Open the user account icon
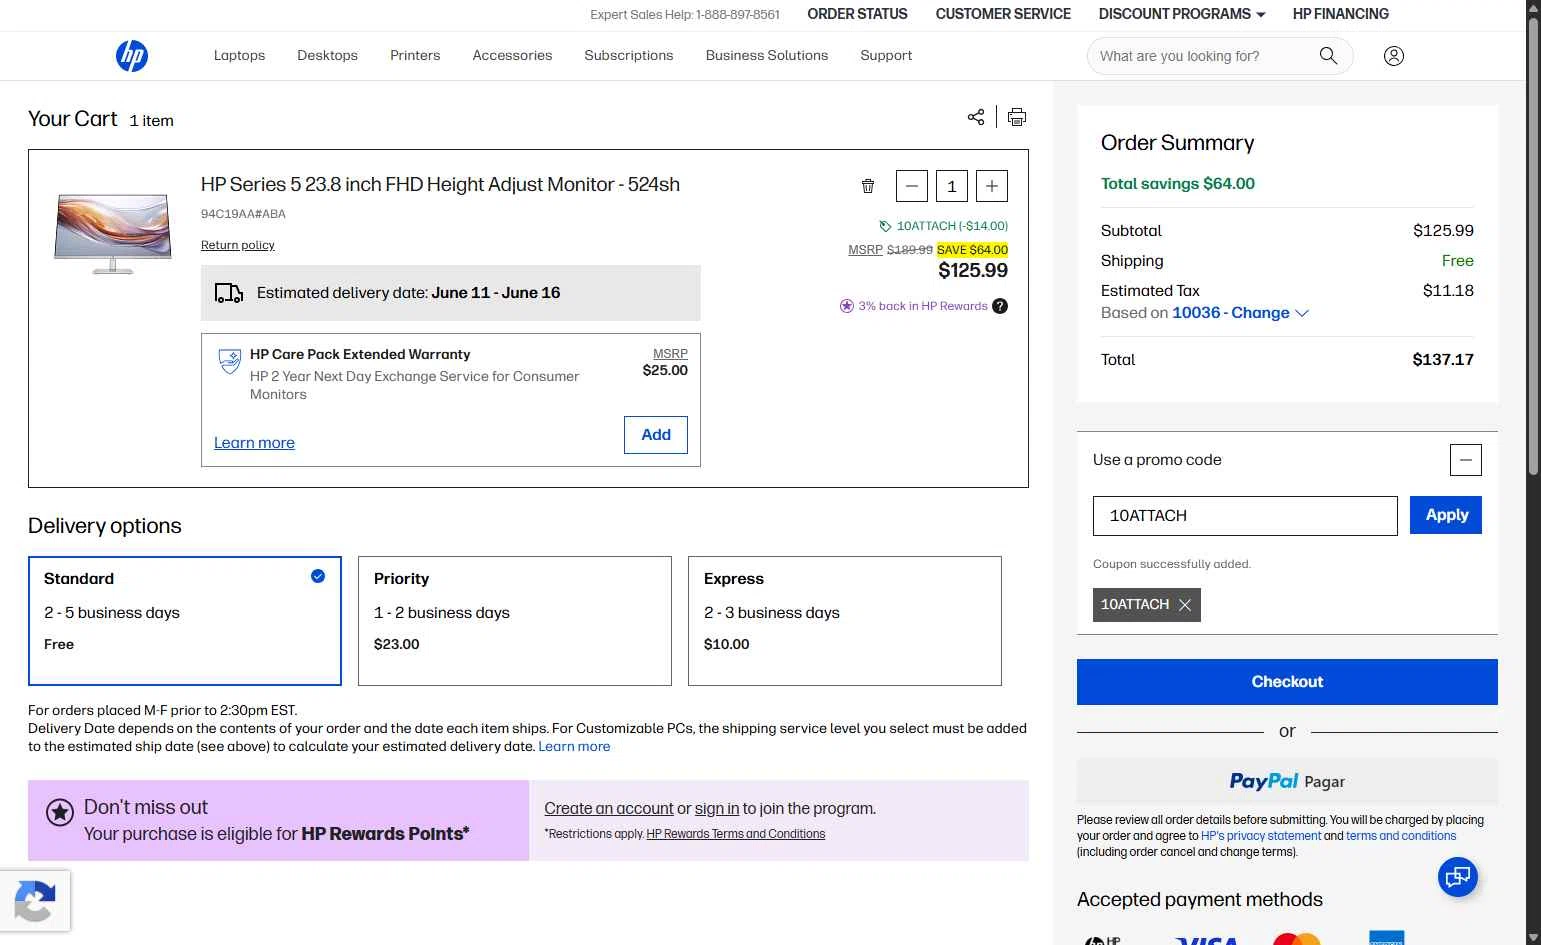Screen dimensions: 1541x945 click(x=1394, y=56)
